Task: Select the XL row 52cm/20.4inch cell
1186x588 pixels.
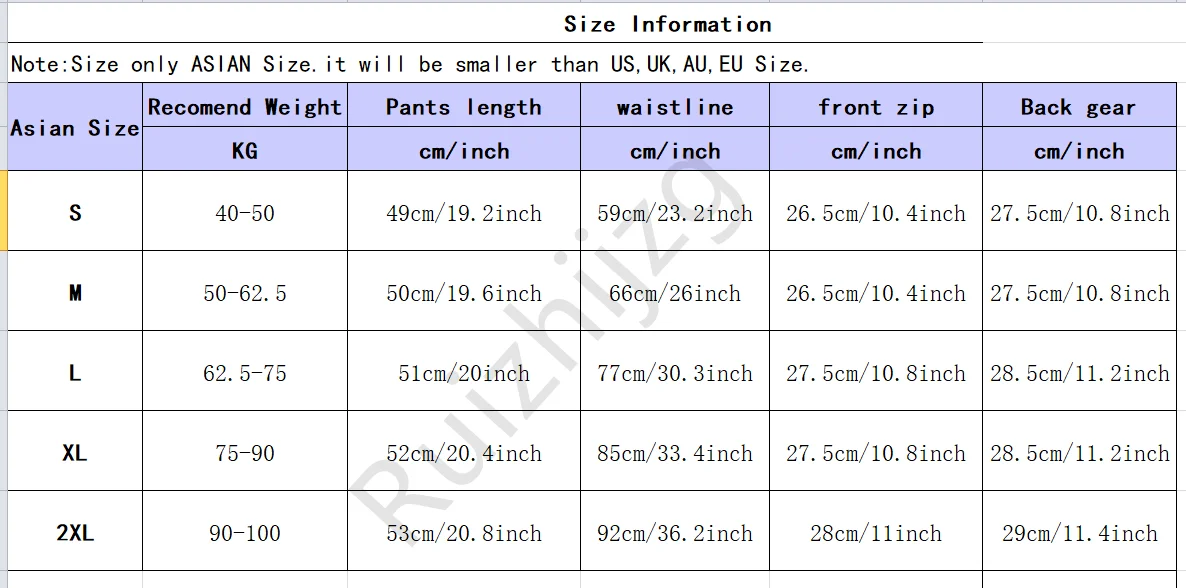Action: coord(464,453)
